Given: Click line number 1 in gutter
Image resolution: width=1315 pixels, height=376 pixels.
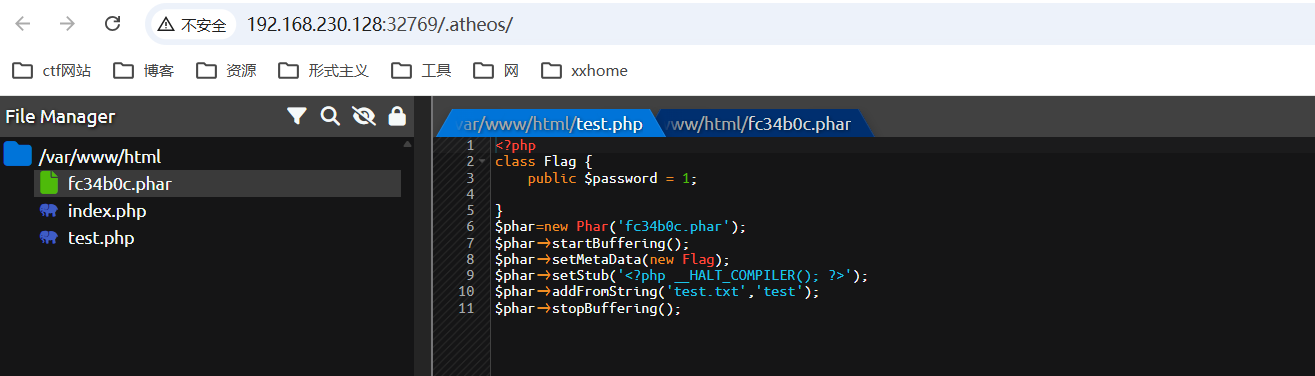Looking at the screenshot, I should point(470,145).
